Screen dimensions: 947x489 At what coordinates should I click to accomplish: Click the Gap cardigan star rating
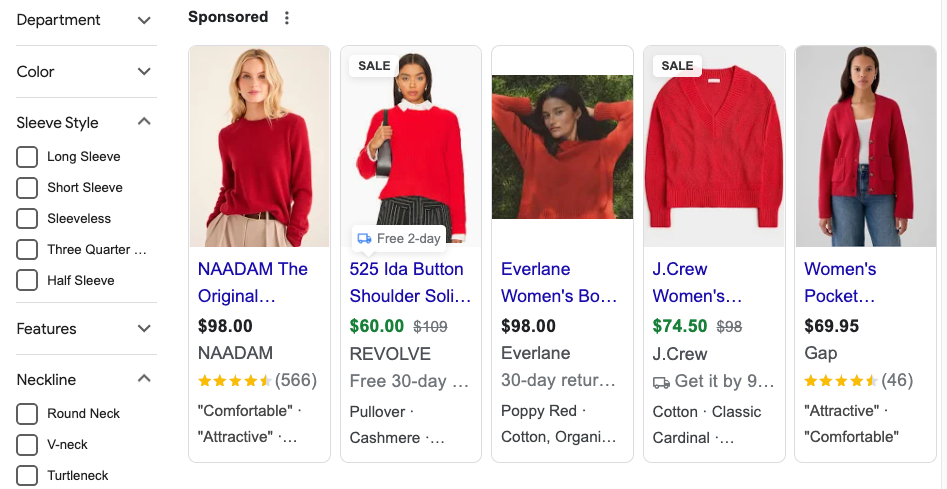coord(841,380)
